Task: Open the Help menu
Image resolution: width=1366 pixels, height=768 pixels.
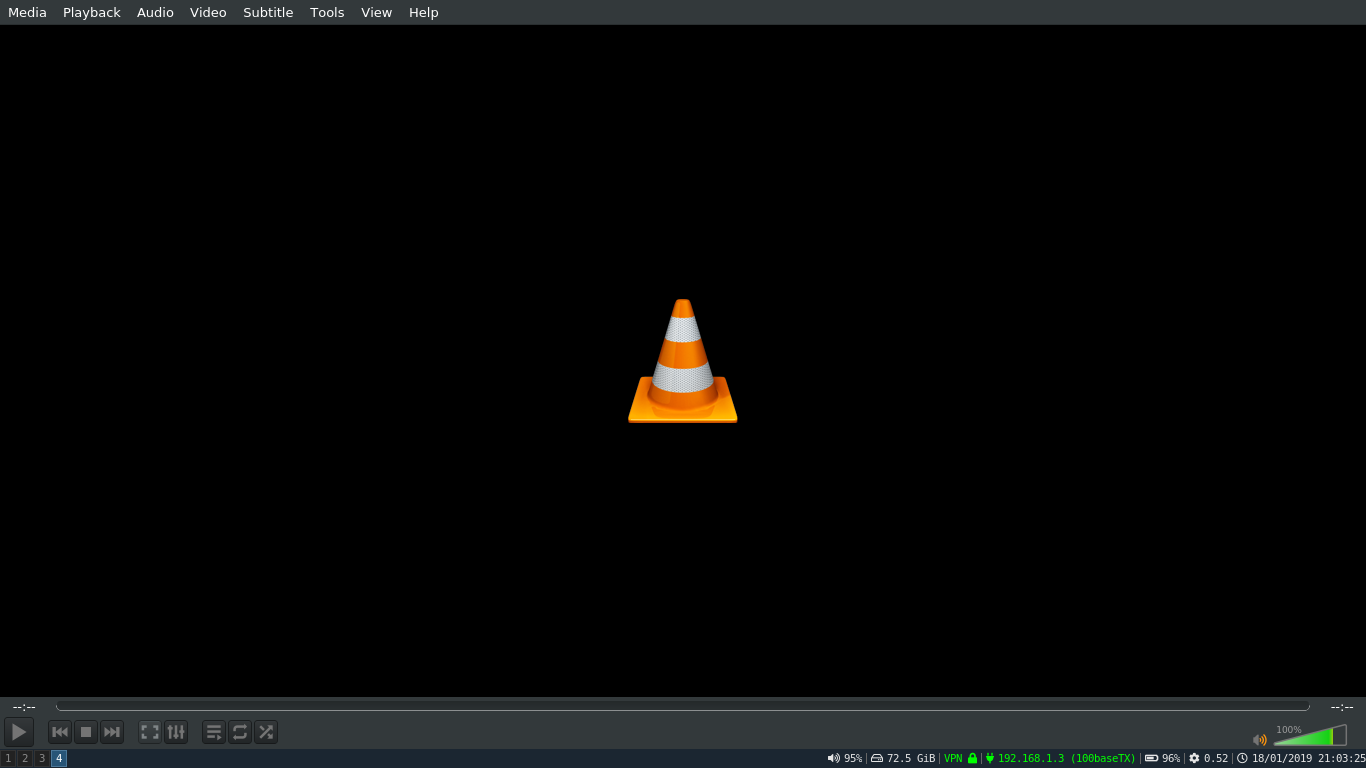Action: tap(424, 12)
